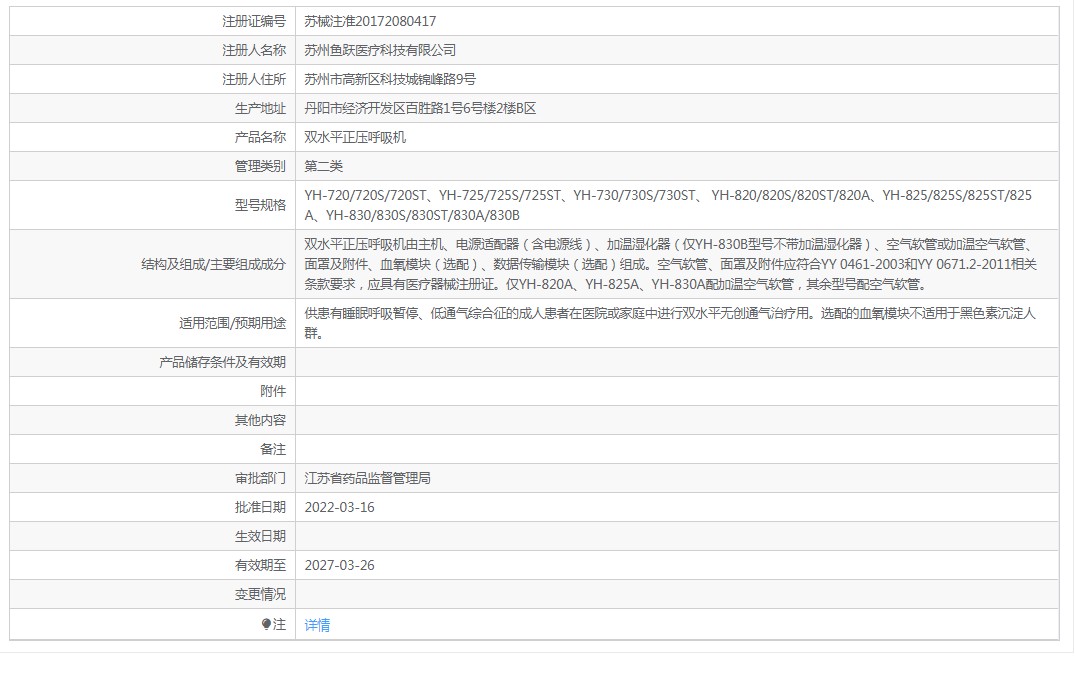The image size is (1075, 677).
Task: Click the 注册人住所 label
Action: pos(254,79)
